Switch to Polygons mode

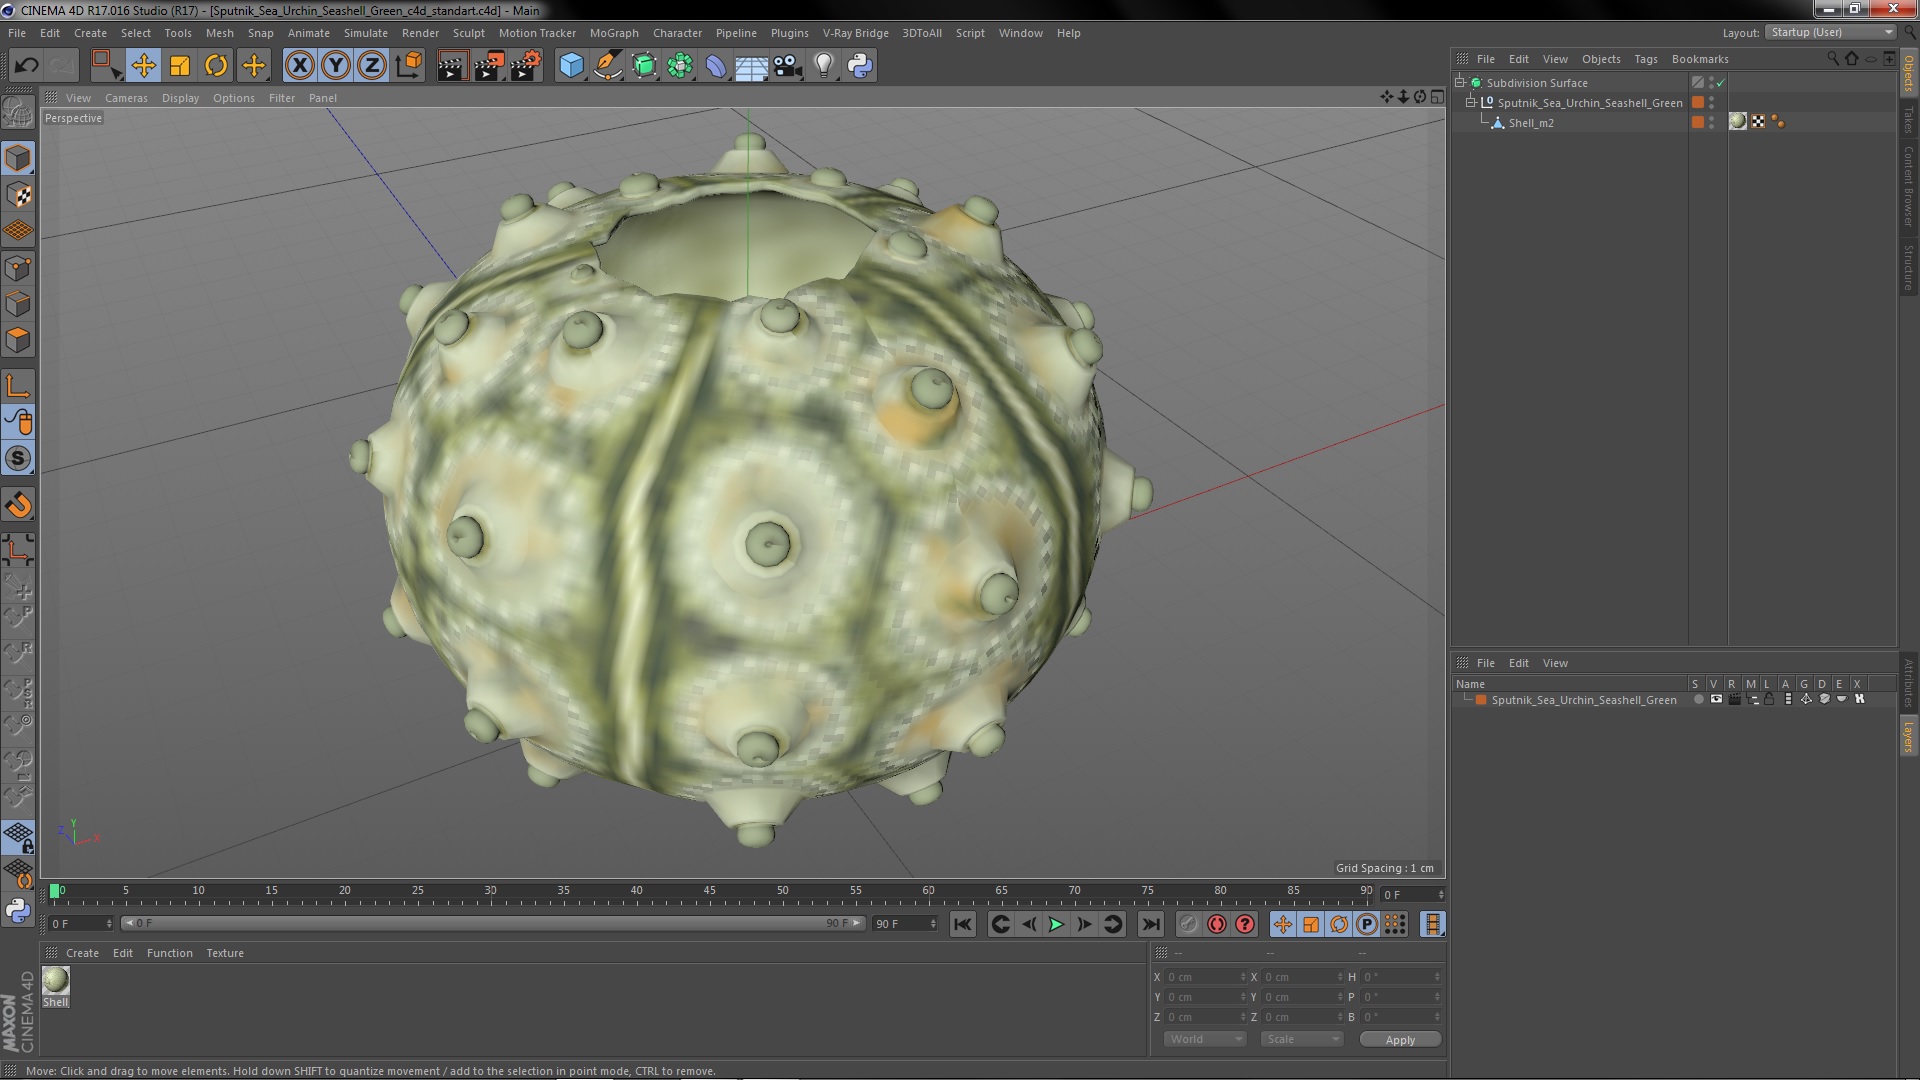pyautogui.click(x=18, y=340)
